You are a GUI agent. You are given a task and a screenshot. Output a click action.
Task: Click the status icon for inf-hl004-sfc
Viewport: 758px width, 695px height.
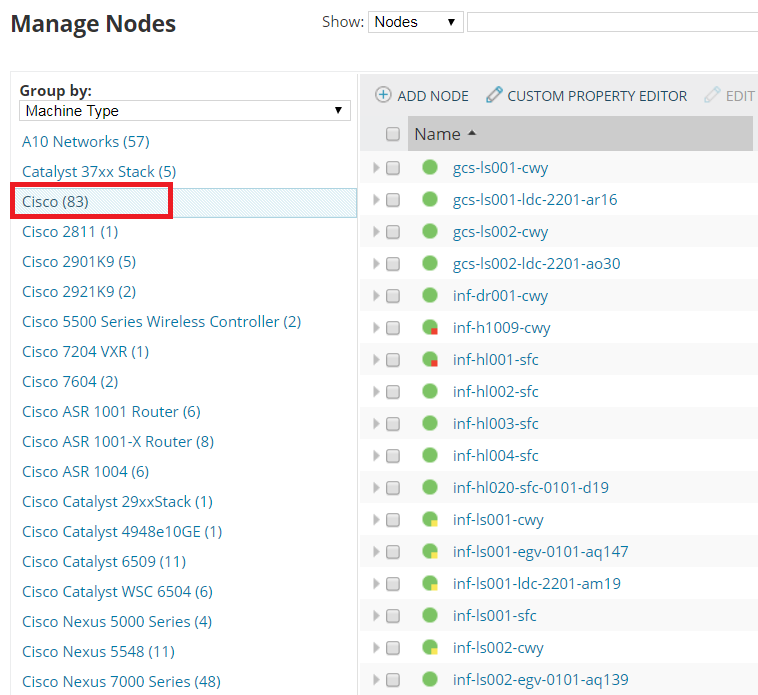click(430, 455)
